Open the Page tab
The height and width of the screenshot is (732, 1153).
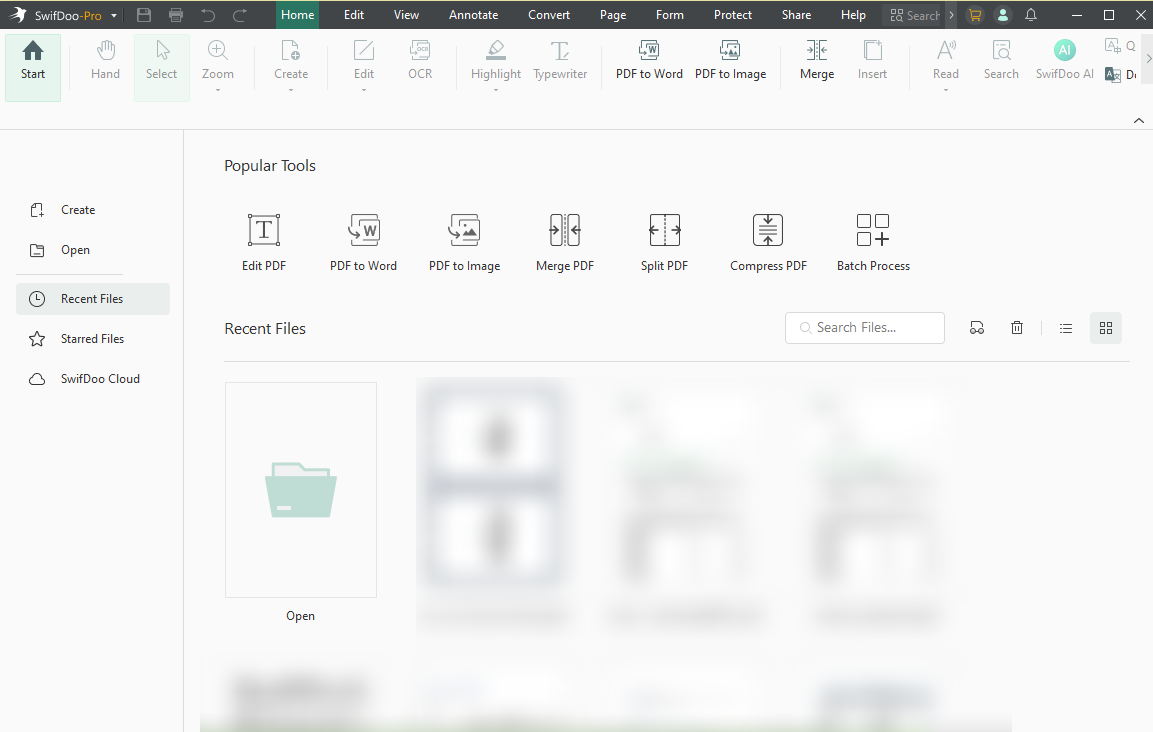tap(613, 15)
